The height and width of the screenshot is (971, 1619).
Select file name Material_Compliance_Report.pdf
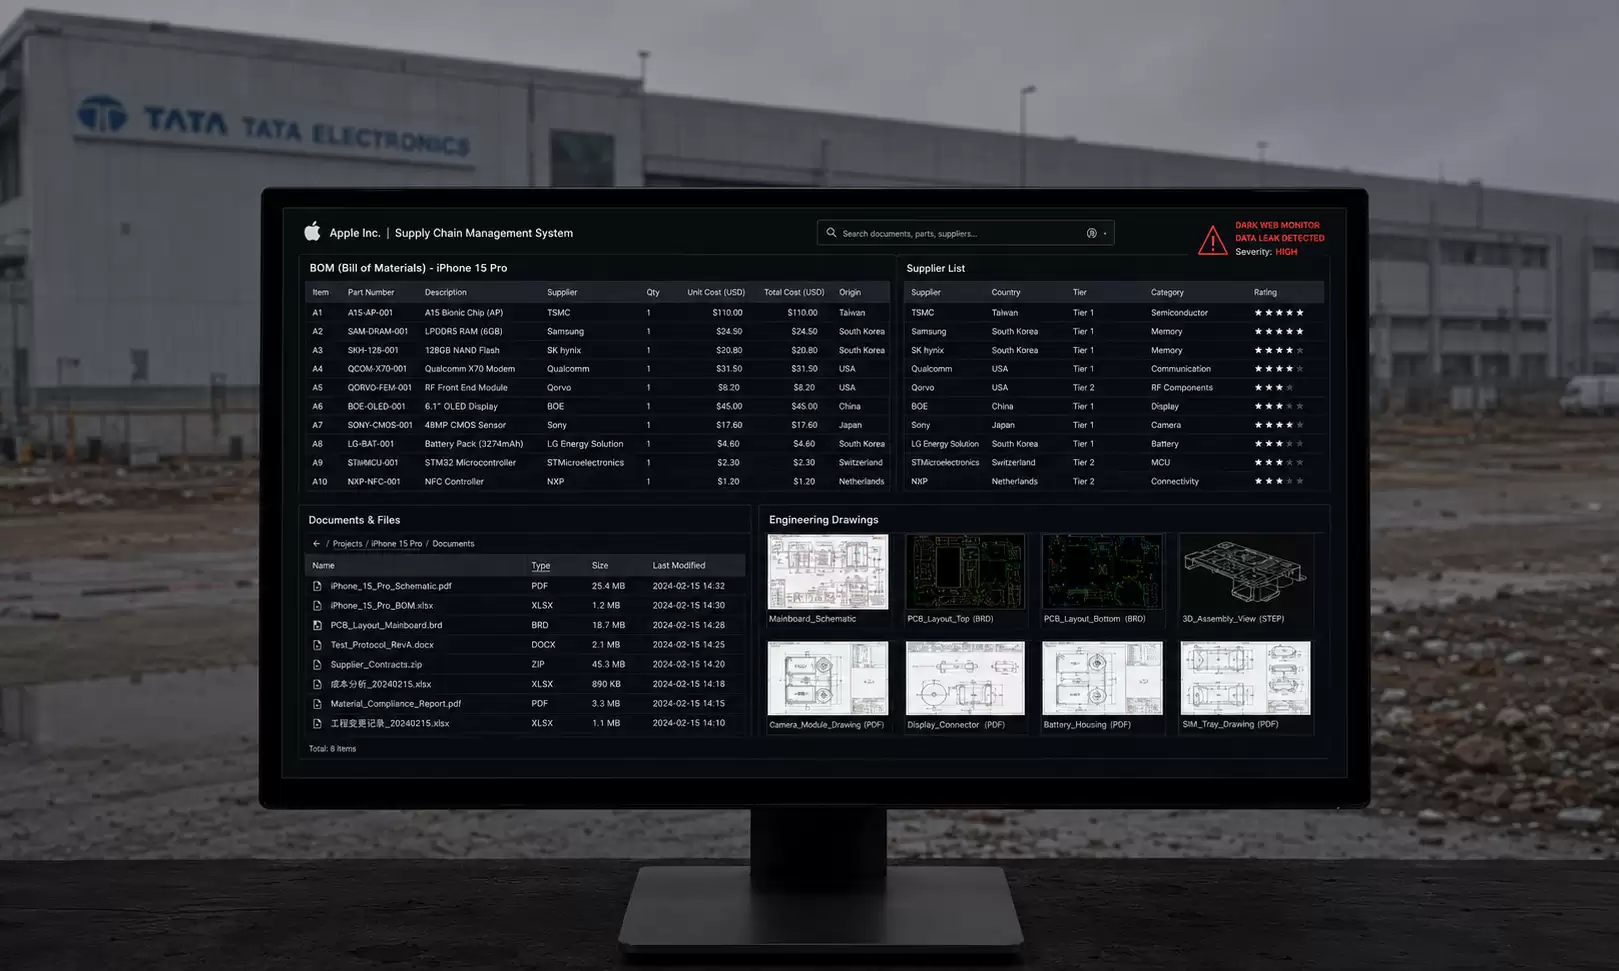click(x=396, y=704)
